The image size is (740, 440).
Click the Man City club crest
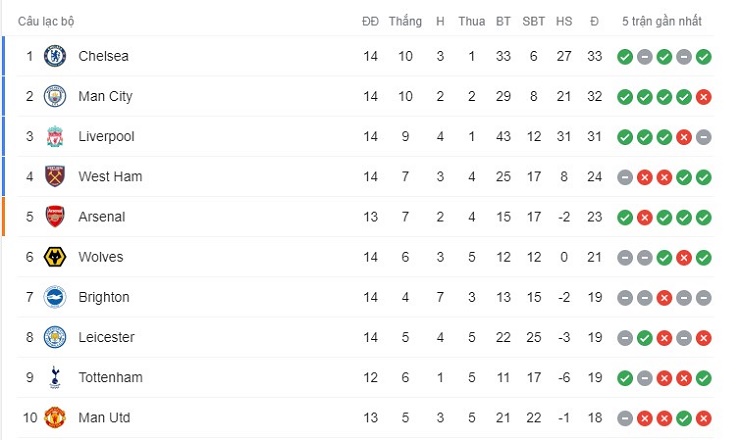55,96
